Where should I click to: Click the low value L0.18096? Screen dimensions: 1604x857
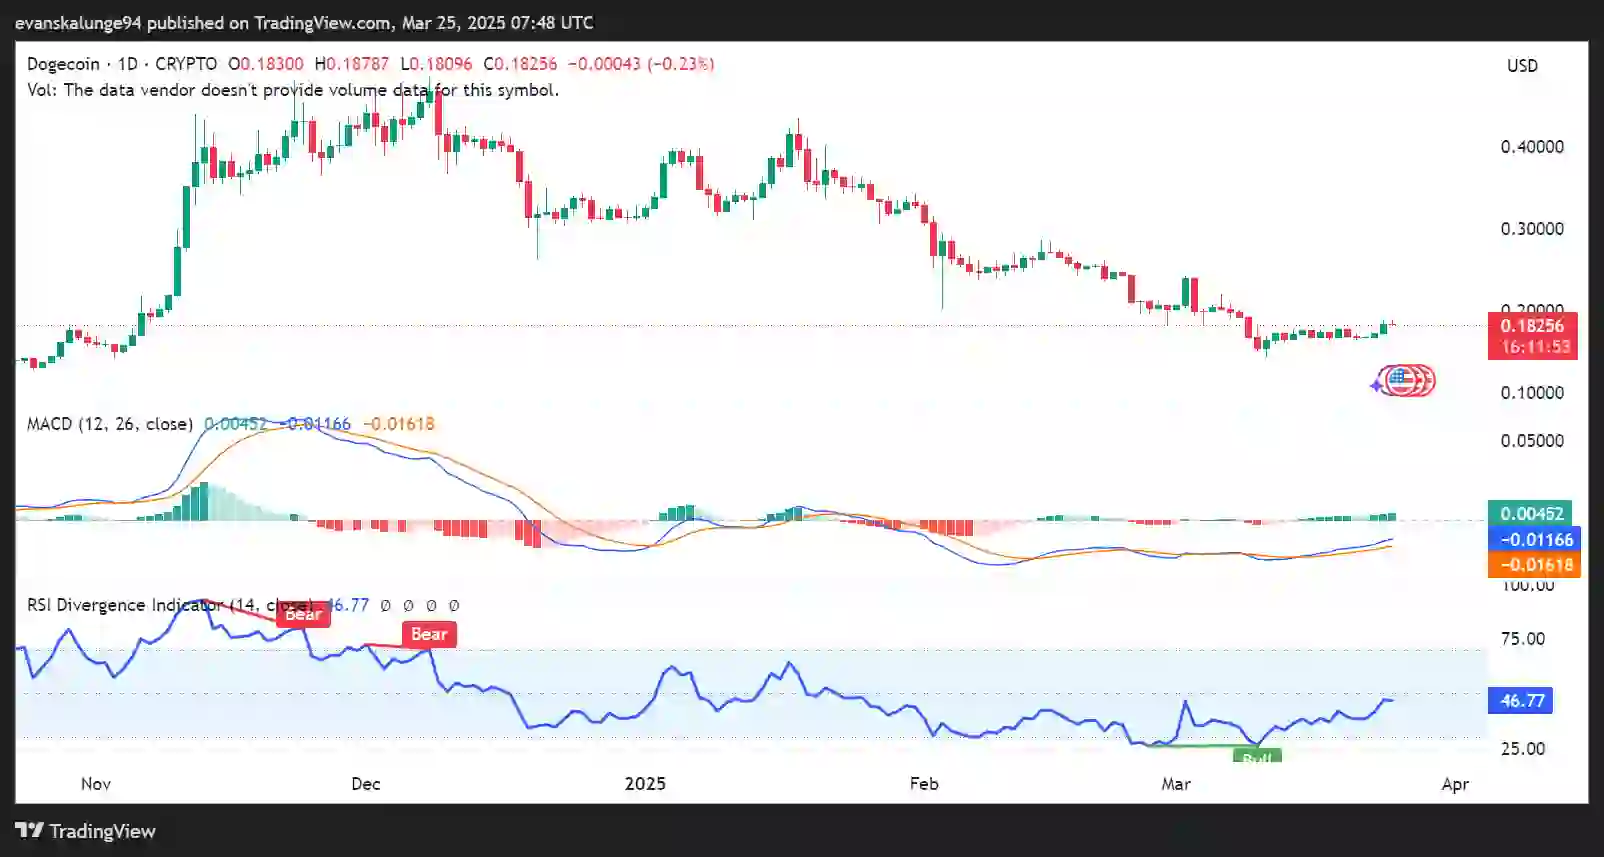[436, 64]
